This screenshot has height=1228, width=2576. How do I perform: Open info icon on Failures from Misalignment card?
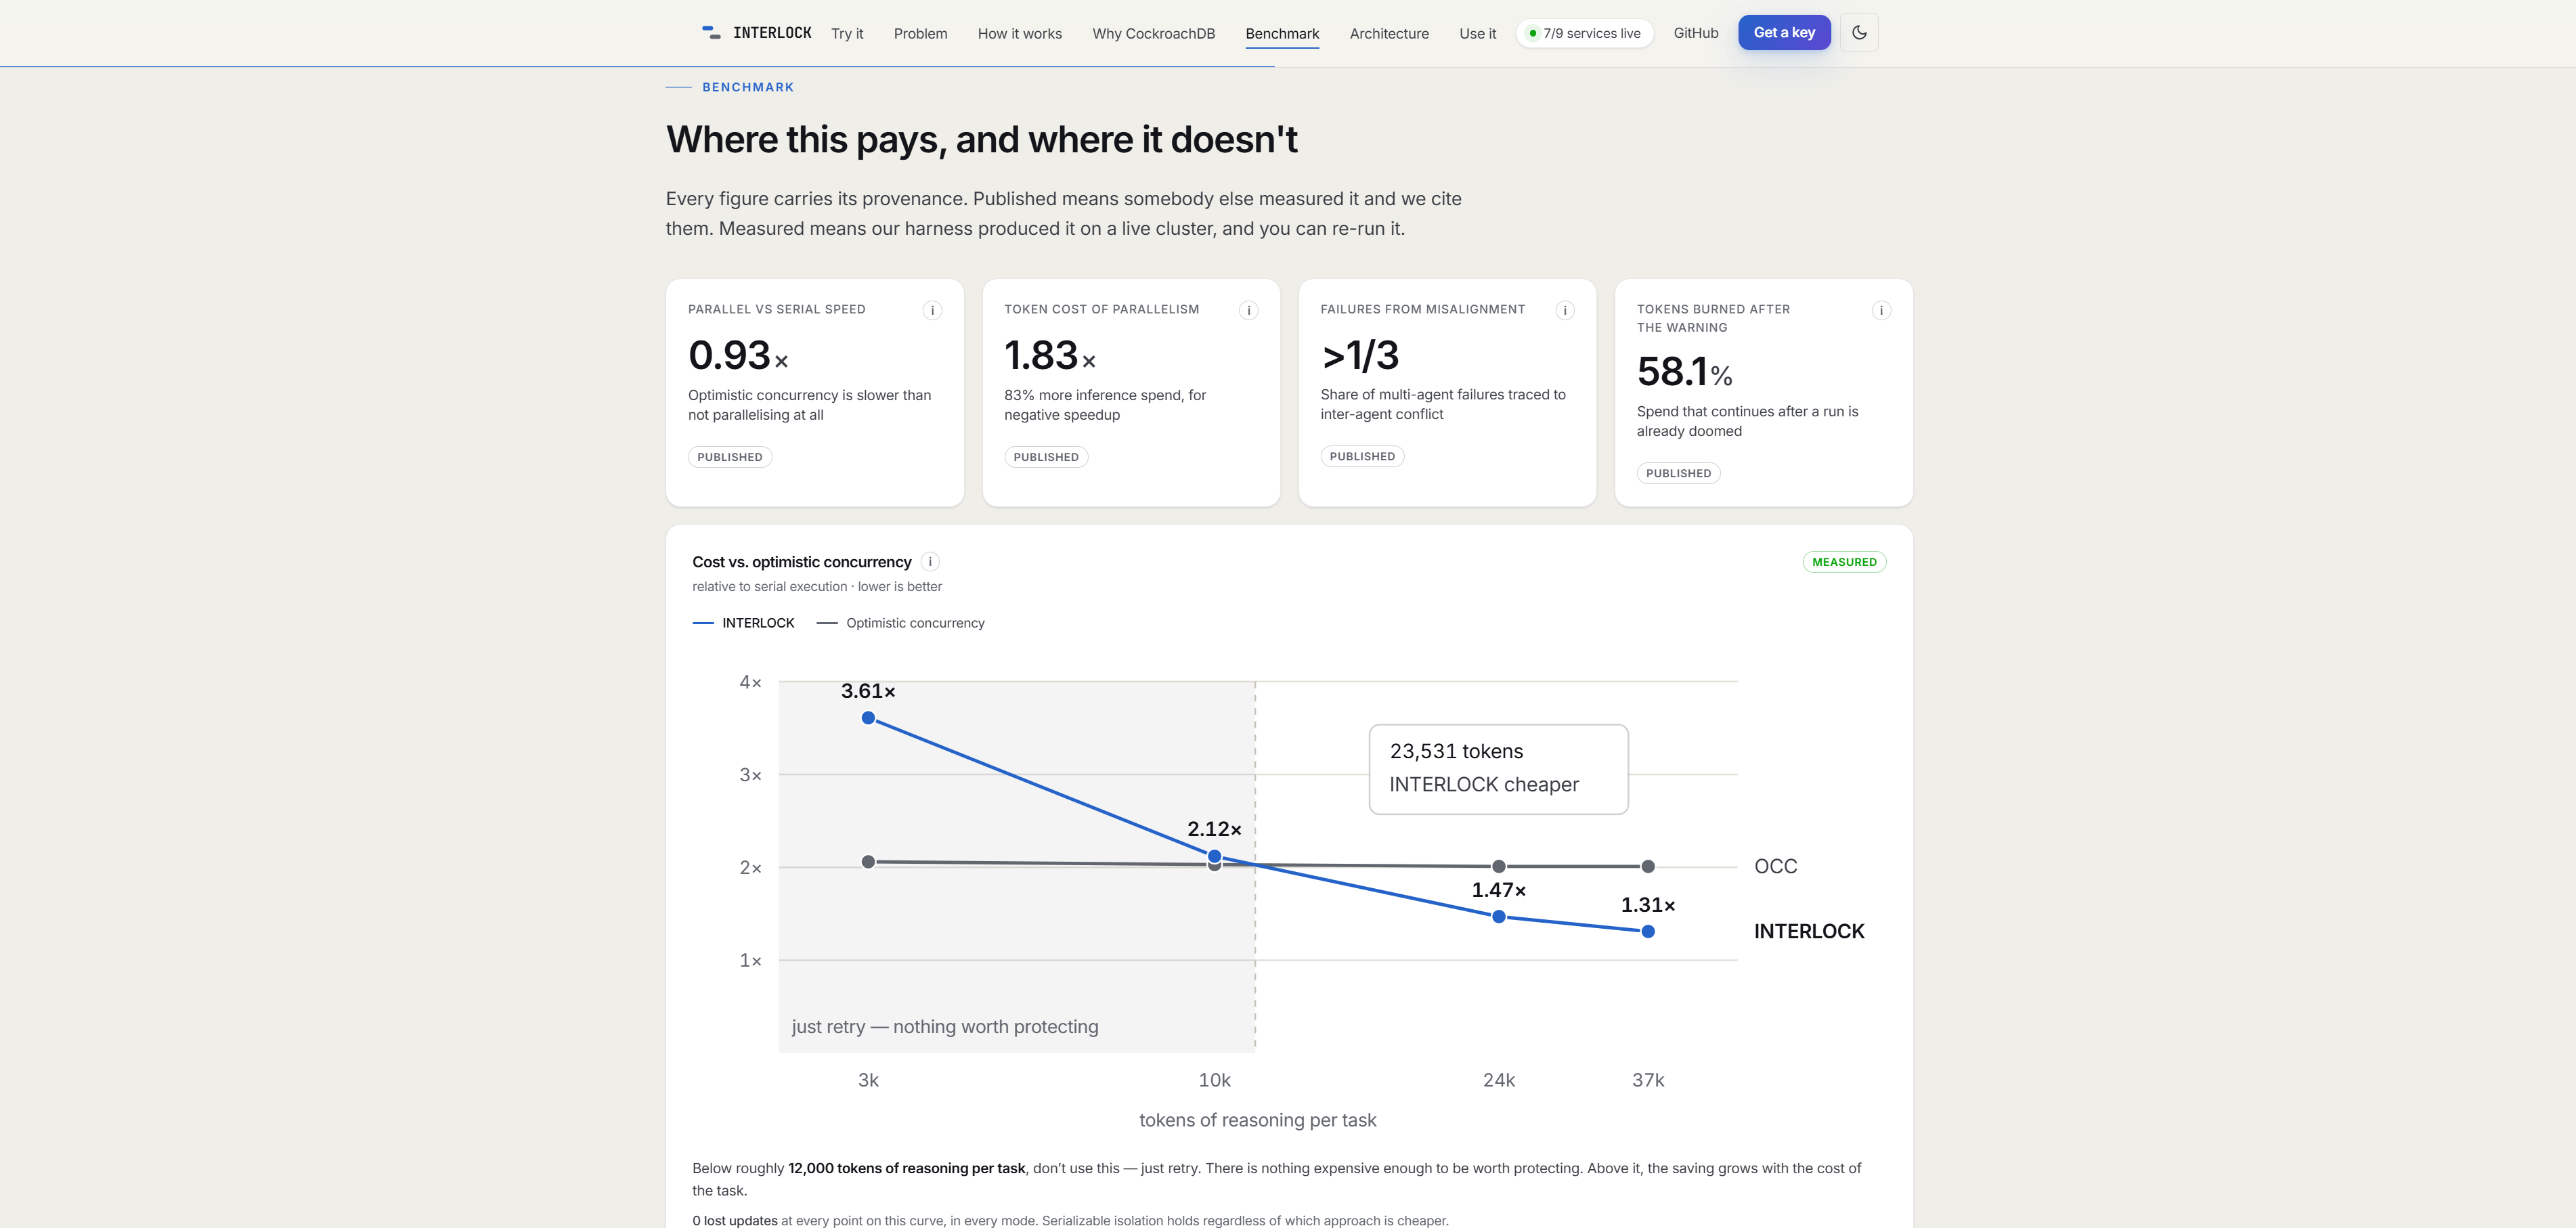point(1565,310)
